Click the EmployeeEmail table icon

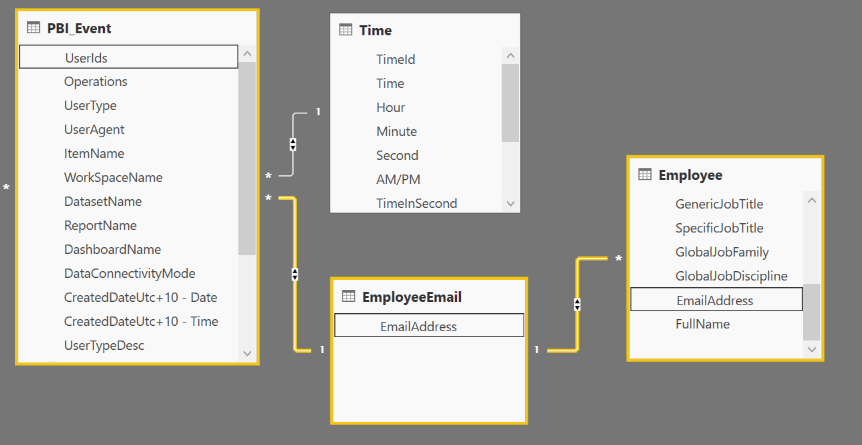coord(348,296)
